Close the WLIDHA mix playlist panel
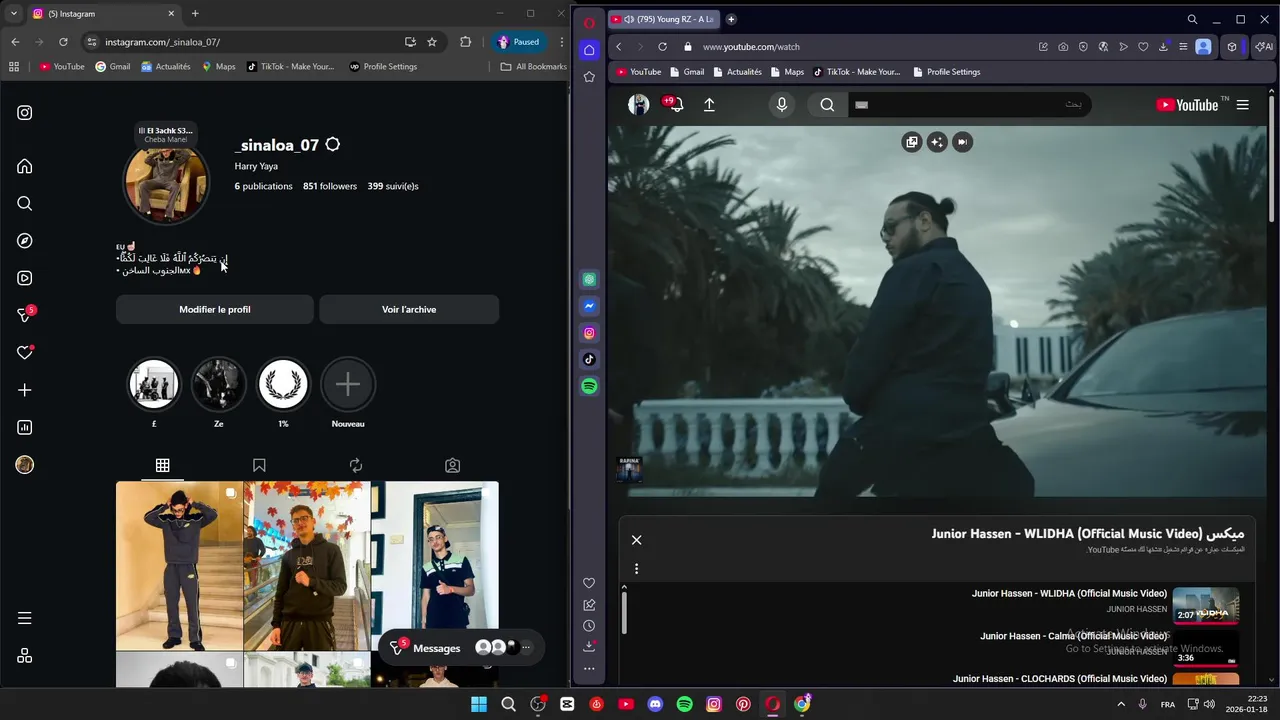The image size is (1280, 720). [636, 540]
